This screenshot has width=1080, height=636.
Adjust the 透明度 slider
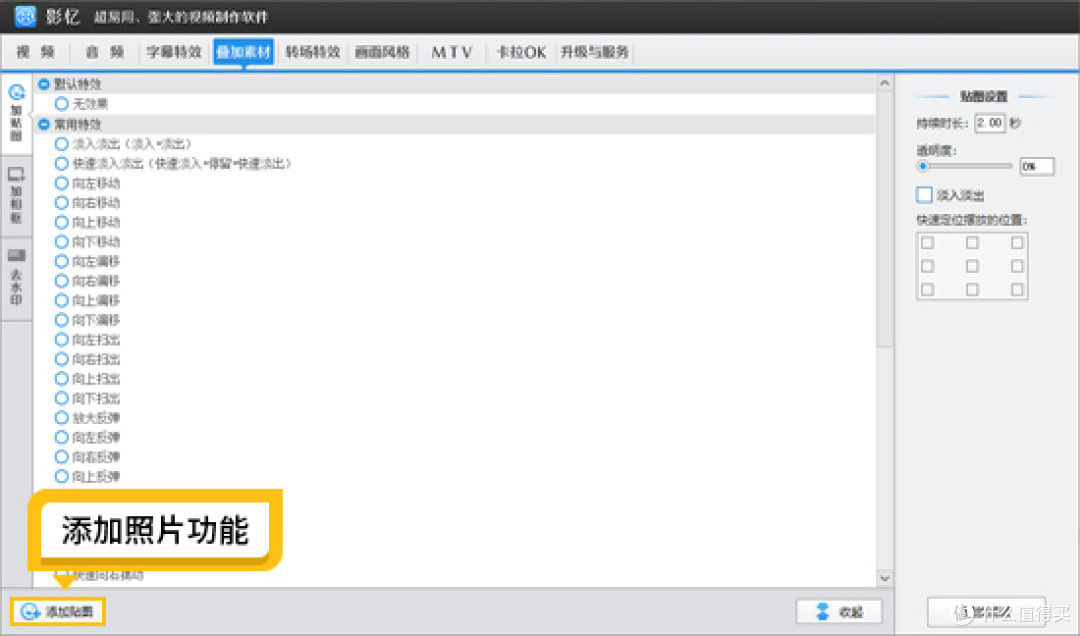pos(924,166)
